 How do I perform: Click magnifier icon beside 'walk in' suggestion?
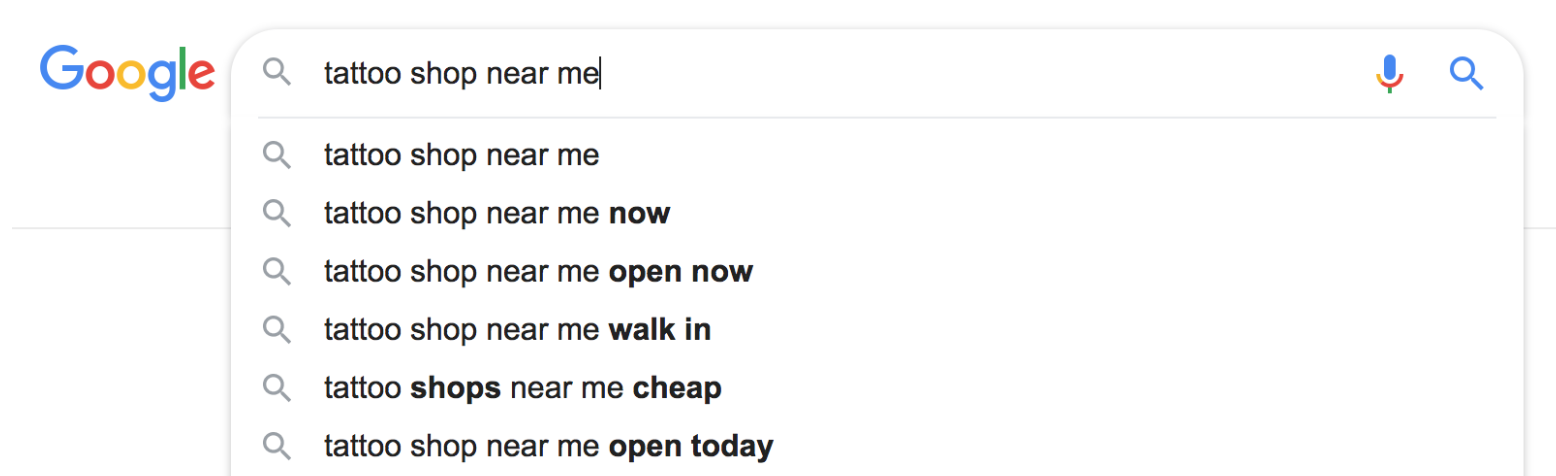(276, 329)
